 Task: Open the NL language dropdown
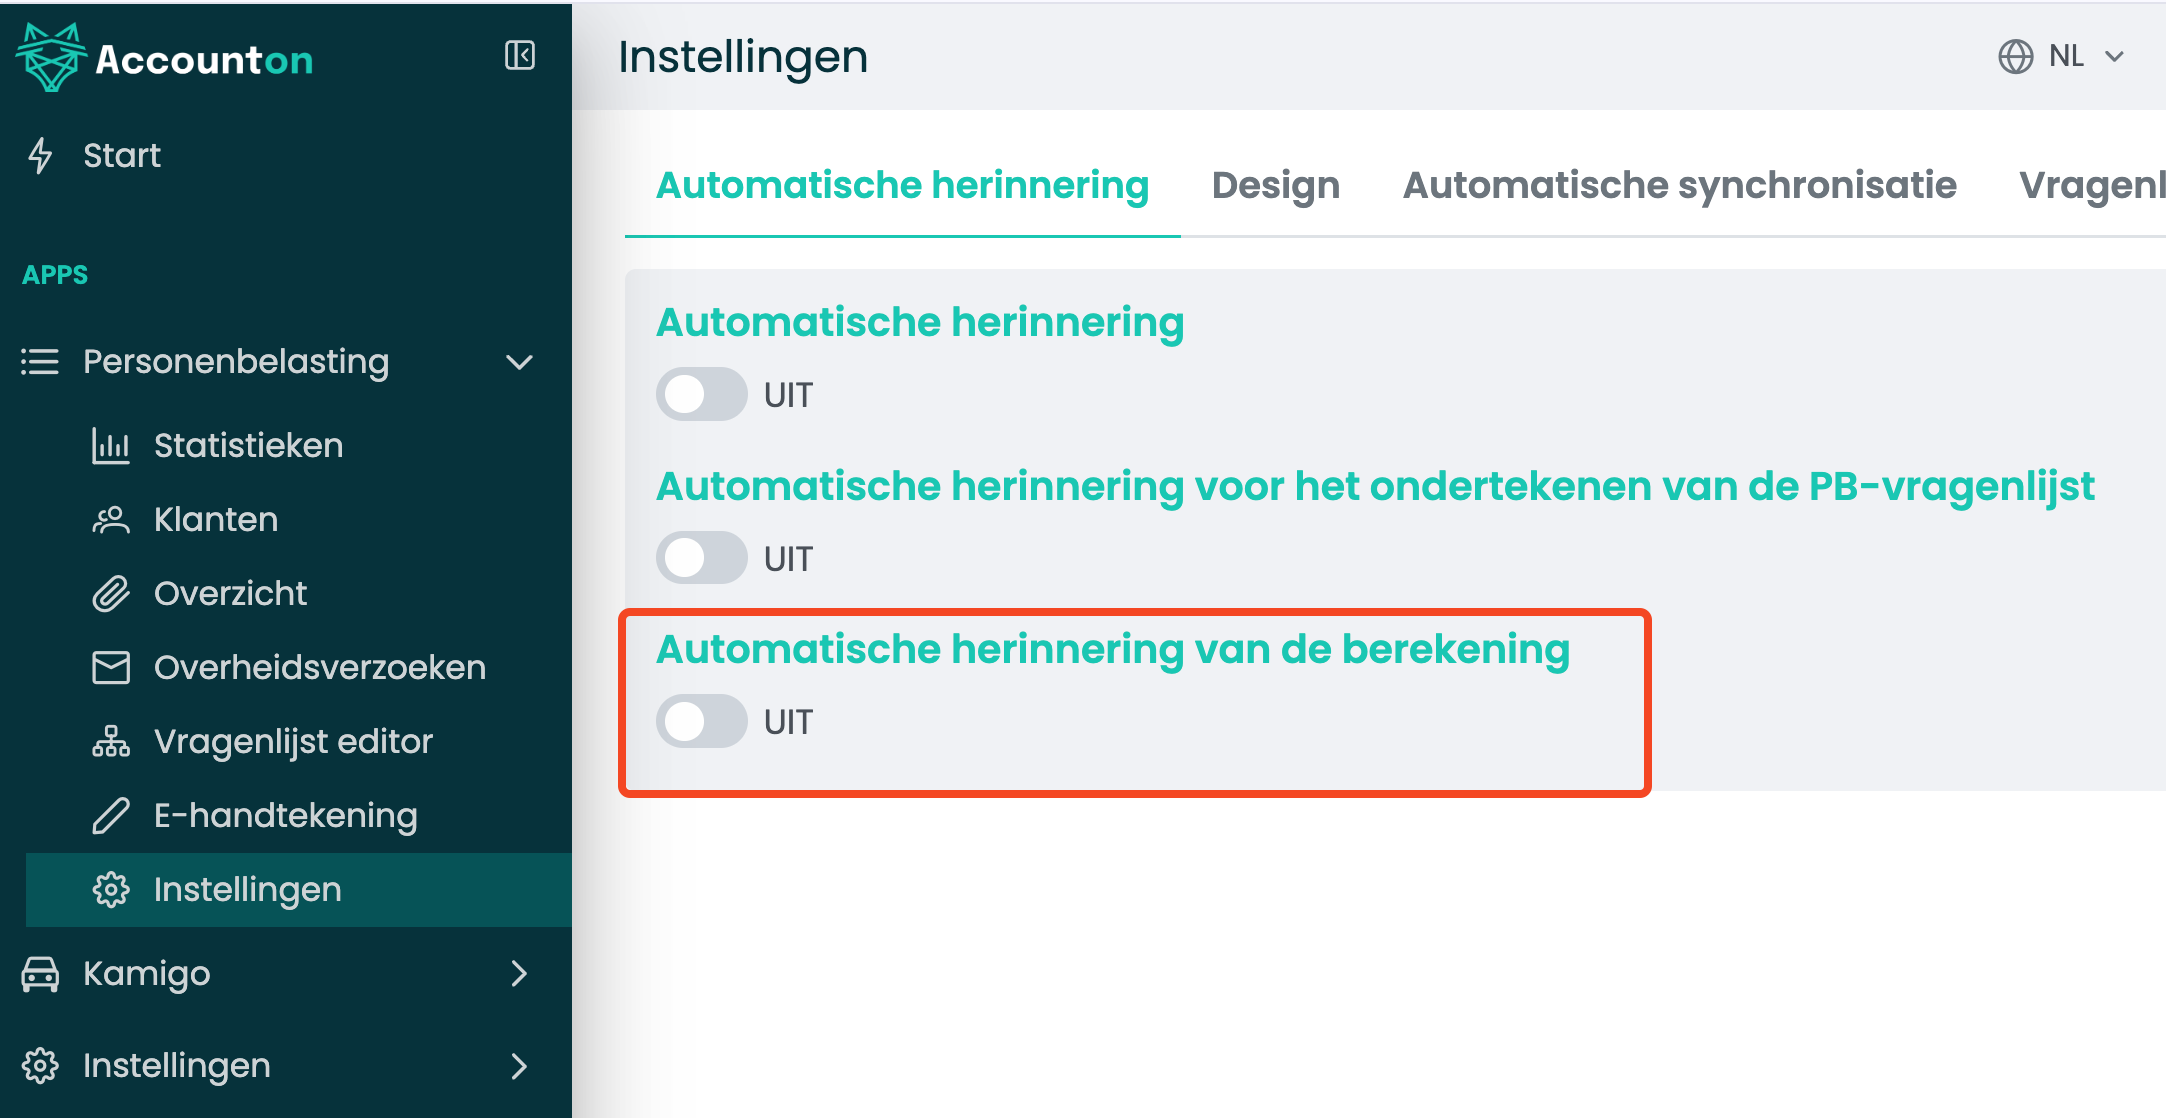click(x=2061, y=56)
